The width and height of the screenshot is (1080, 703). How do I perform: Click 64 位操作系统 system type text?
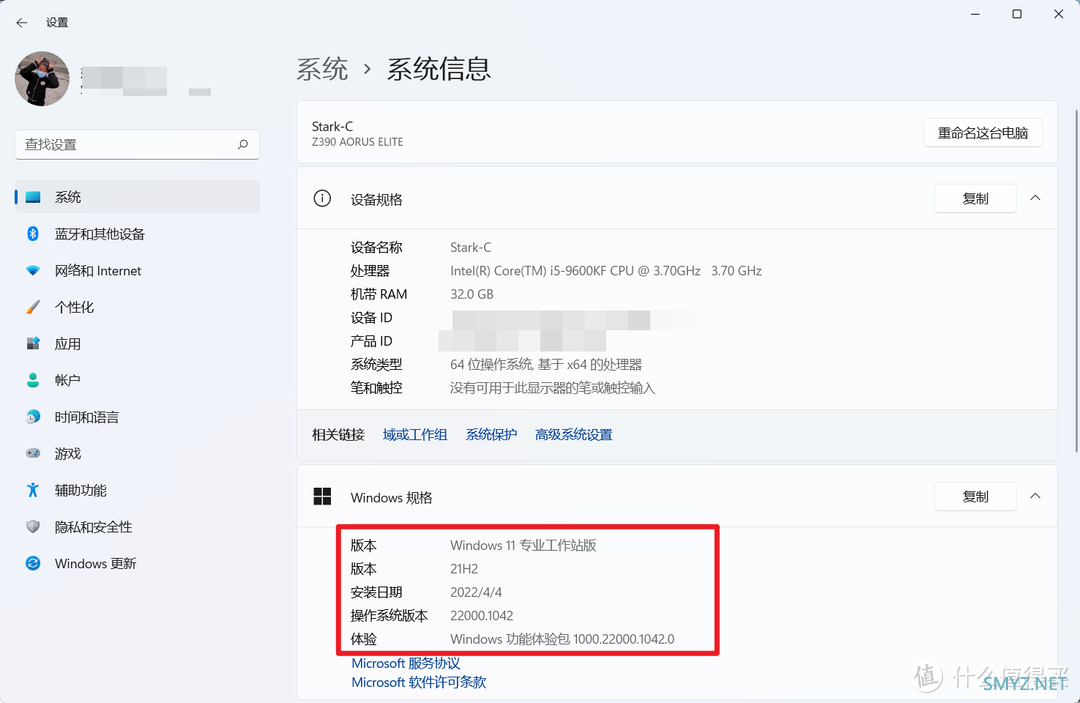[x=546, y=364]
